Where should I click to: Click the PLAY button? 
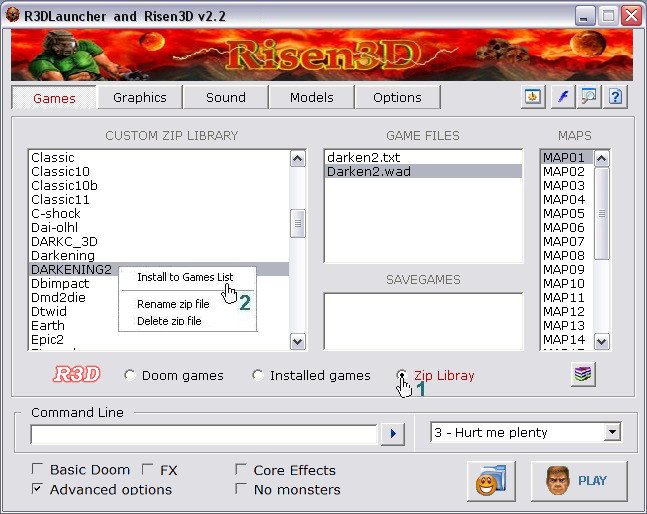coord(579,481)
